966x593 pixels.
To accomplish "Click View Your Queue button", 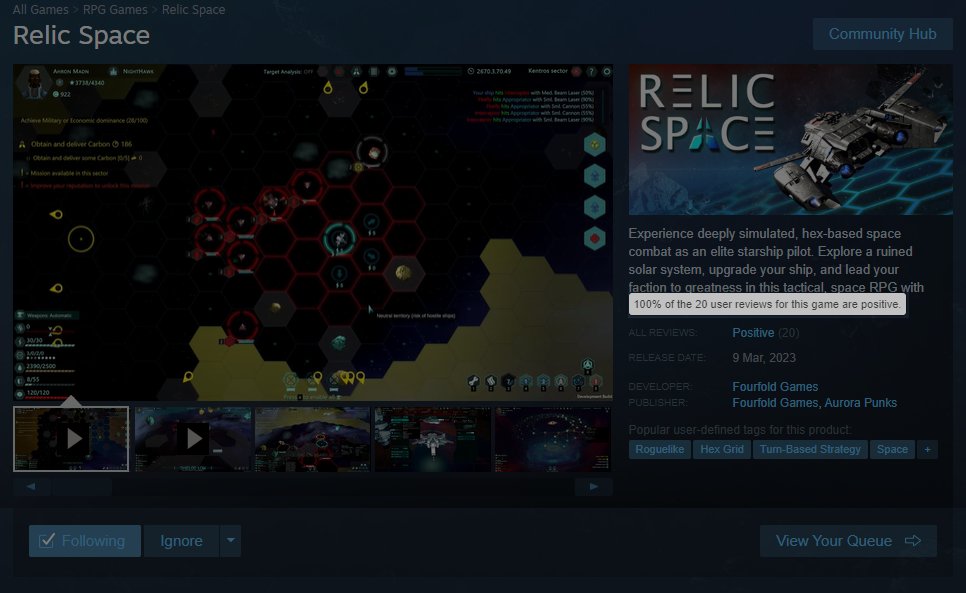I will (848, 541).
